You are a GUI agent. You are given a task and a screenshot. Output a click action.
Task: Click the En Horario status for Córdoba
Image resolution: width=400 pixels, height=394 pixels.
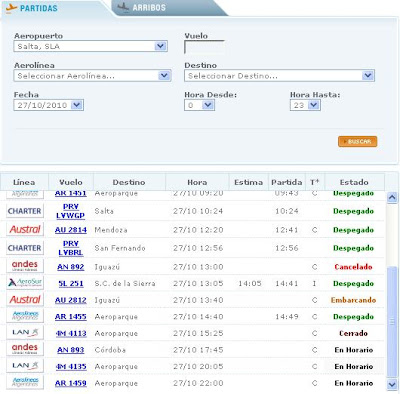coord(353,350)
